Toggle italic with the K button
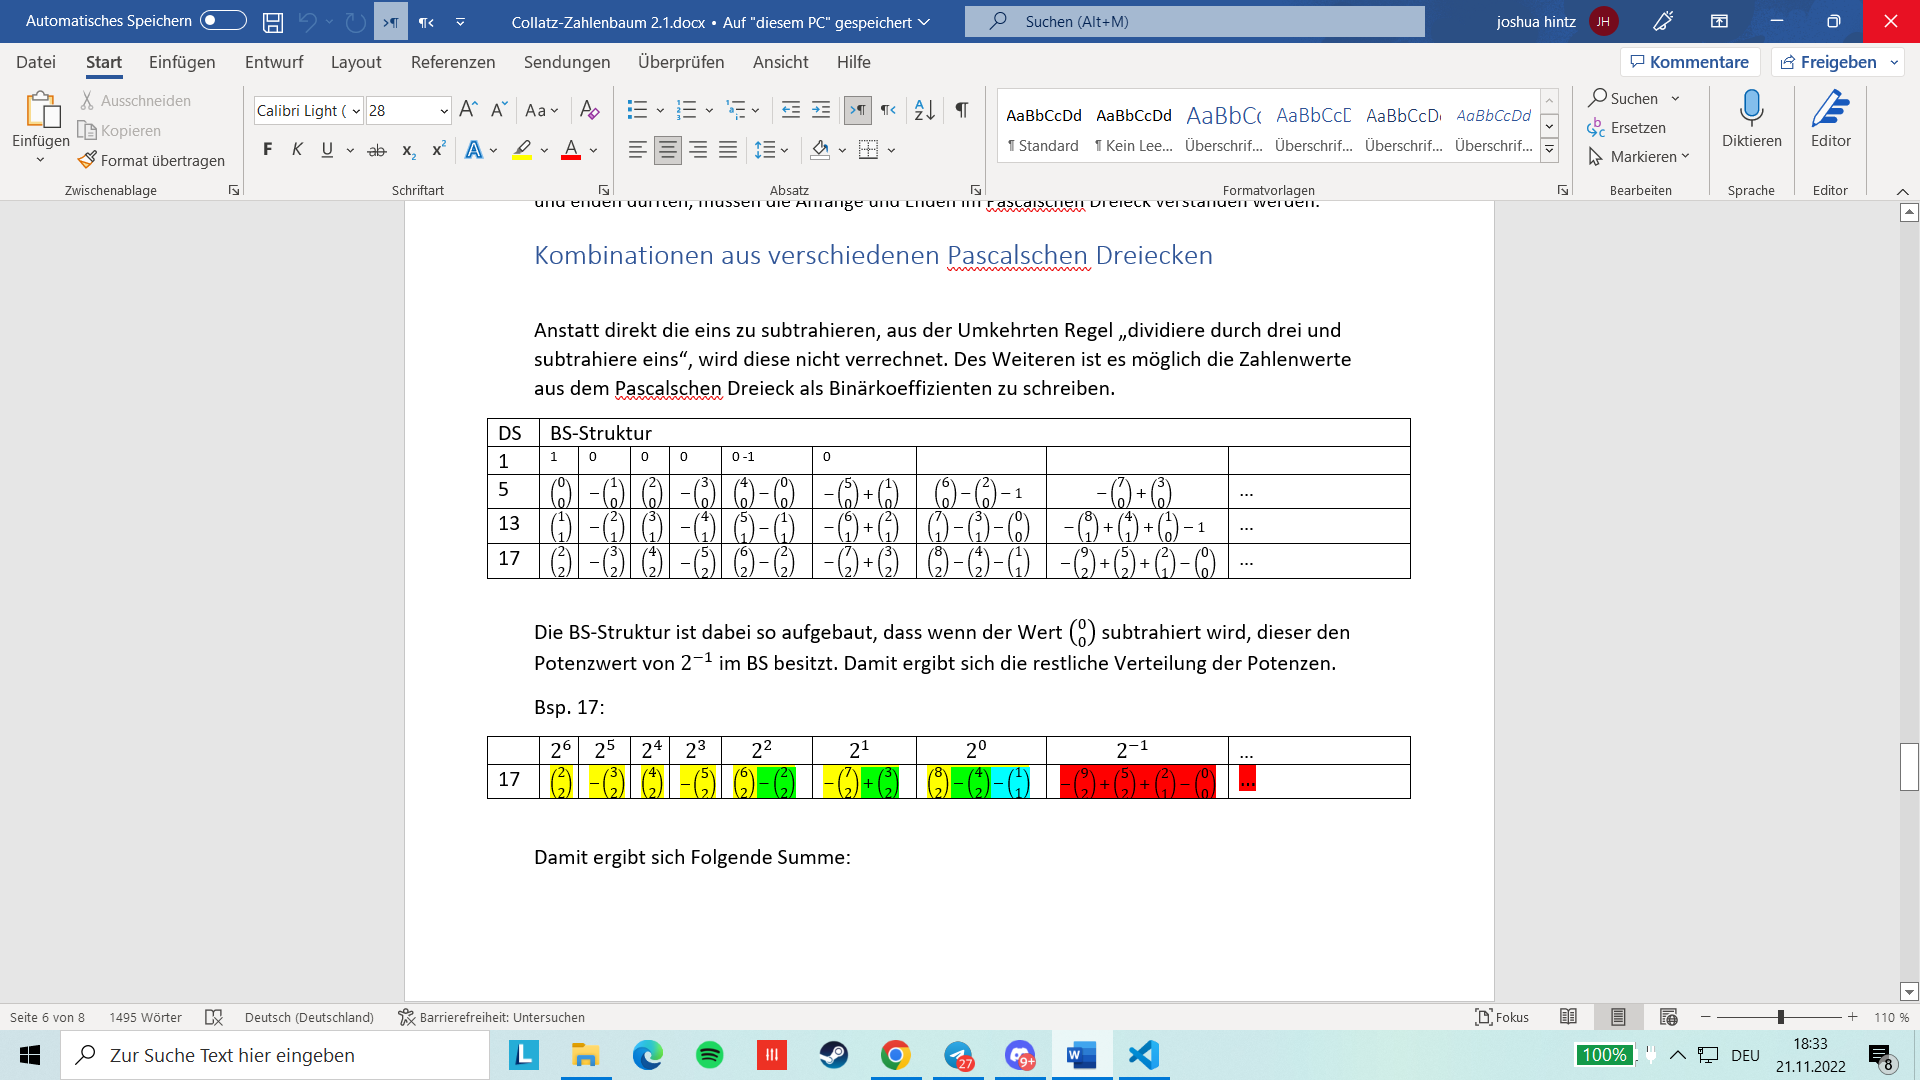Image resolution: width=1920 pixels, height=1080 pixels. pos(297,150)
